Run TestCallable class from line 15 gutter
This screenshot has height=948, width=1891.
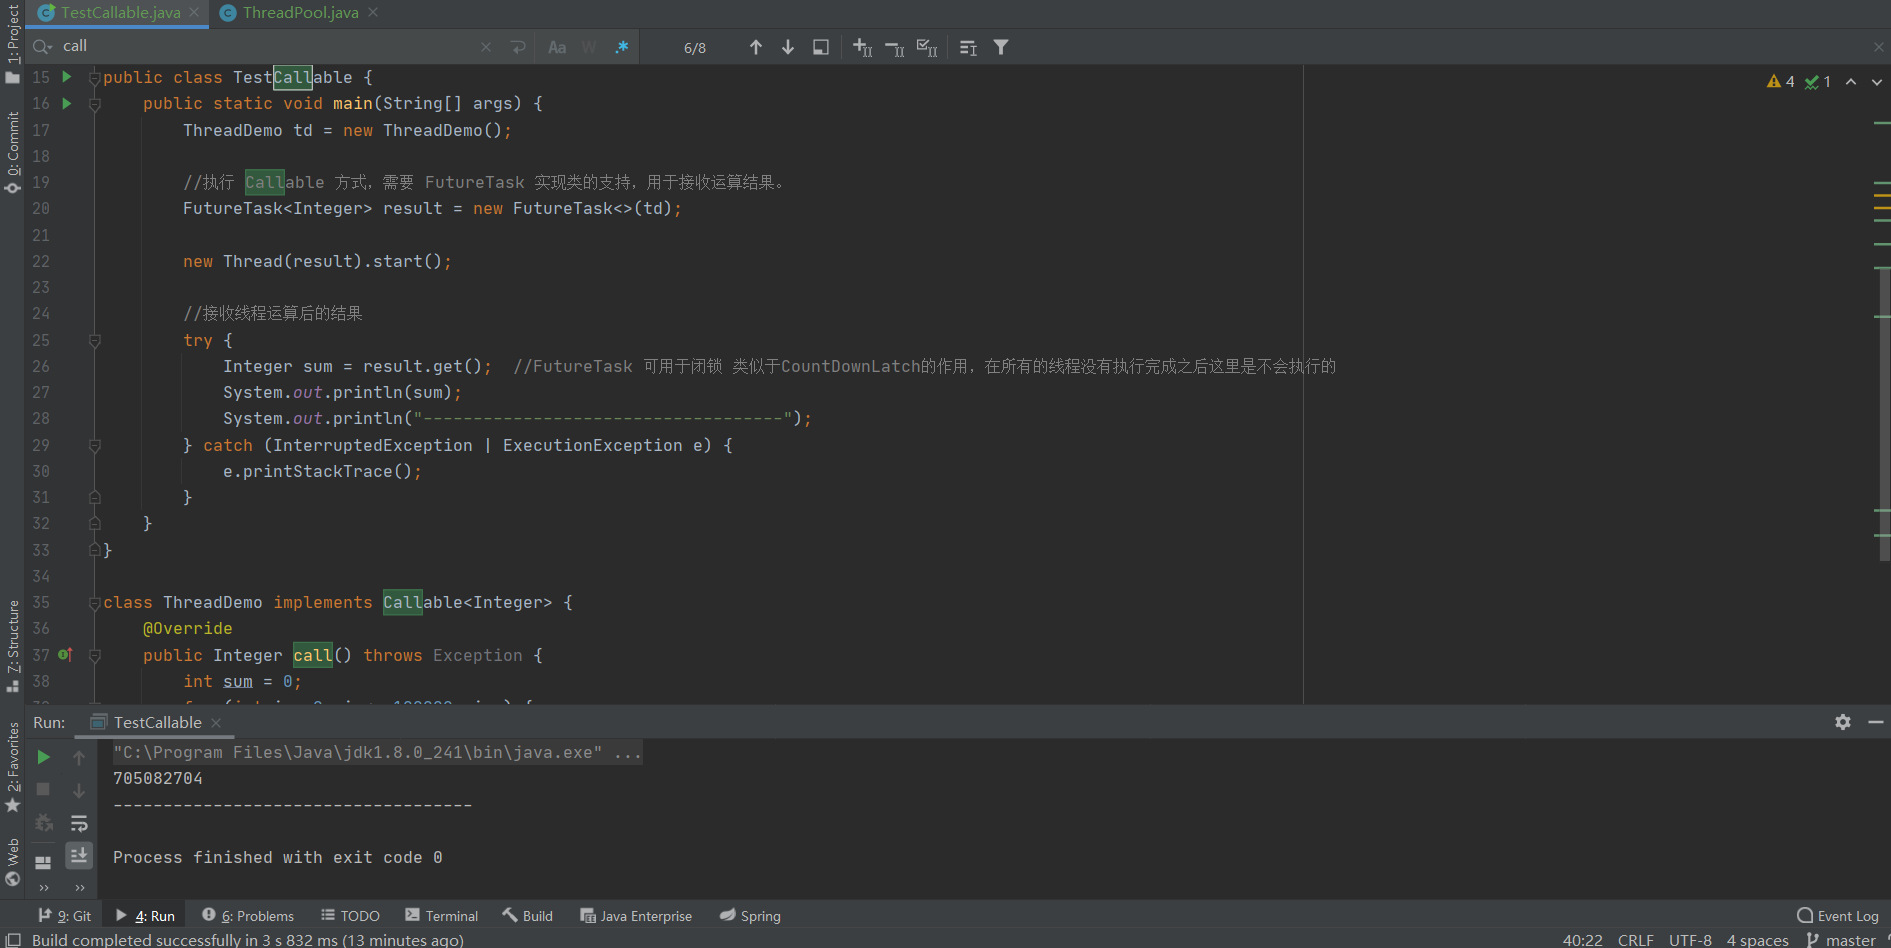pyautogui.click(x=67, y=77)
